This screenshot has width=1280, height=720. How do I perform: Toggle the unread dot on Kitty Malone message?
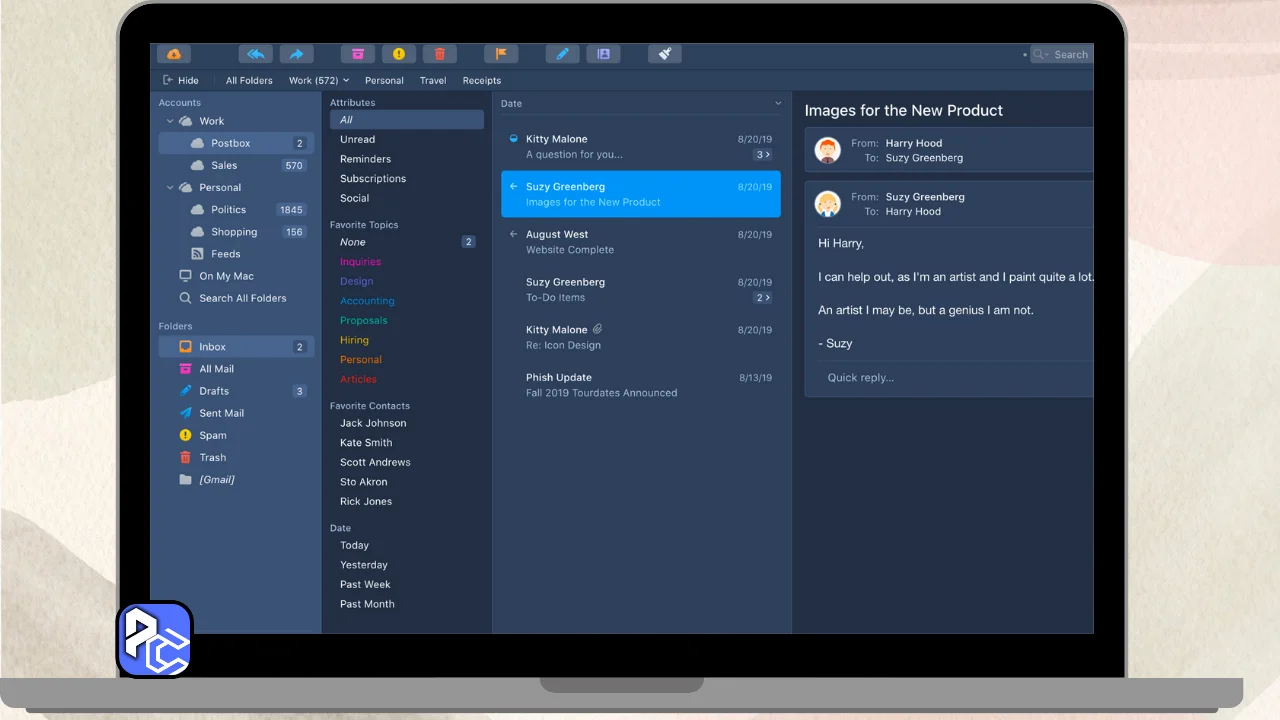pos(514,139)
